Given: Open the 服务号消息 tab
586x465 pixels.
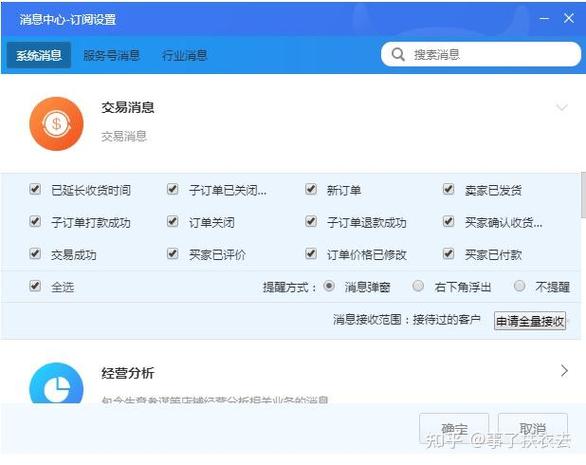Looking at the screenshot, I should tap(111, 56).
